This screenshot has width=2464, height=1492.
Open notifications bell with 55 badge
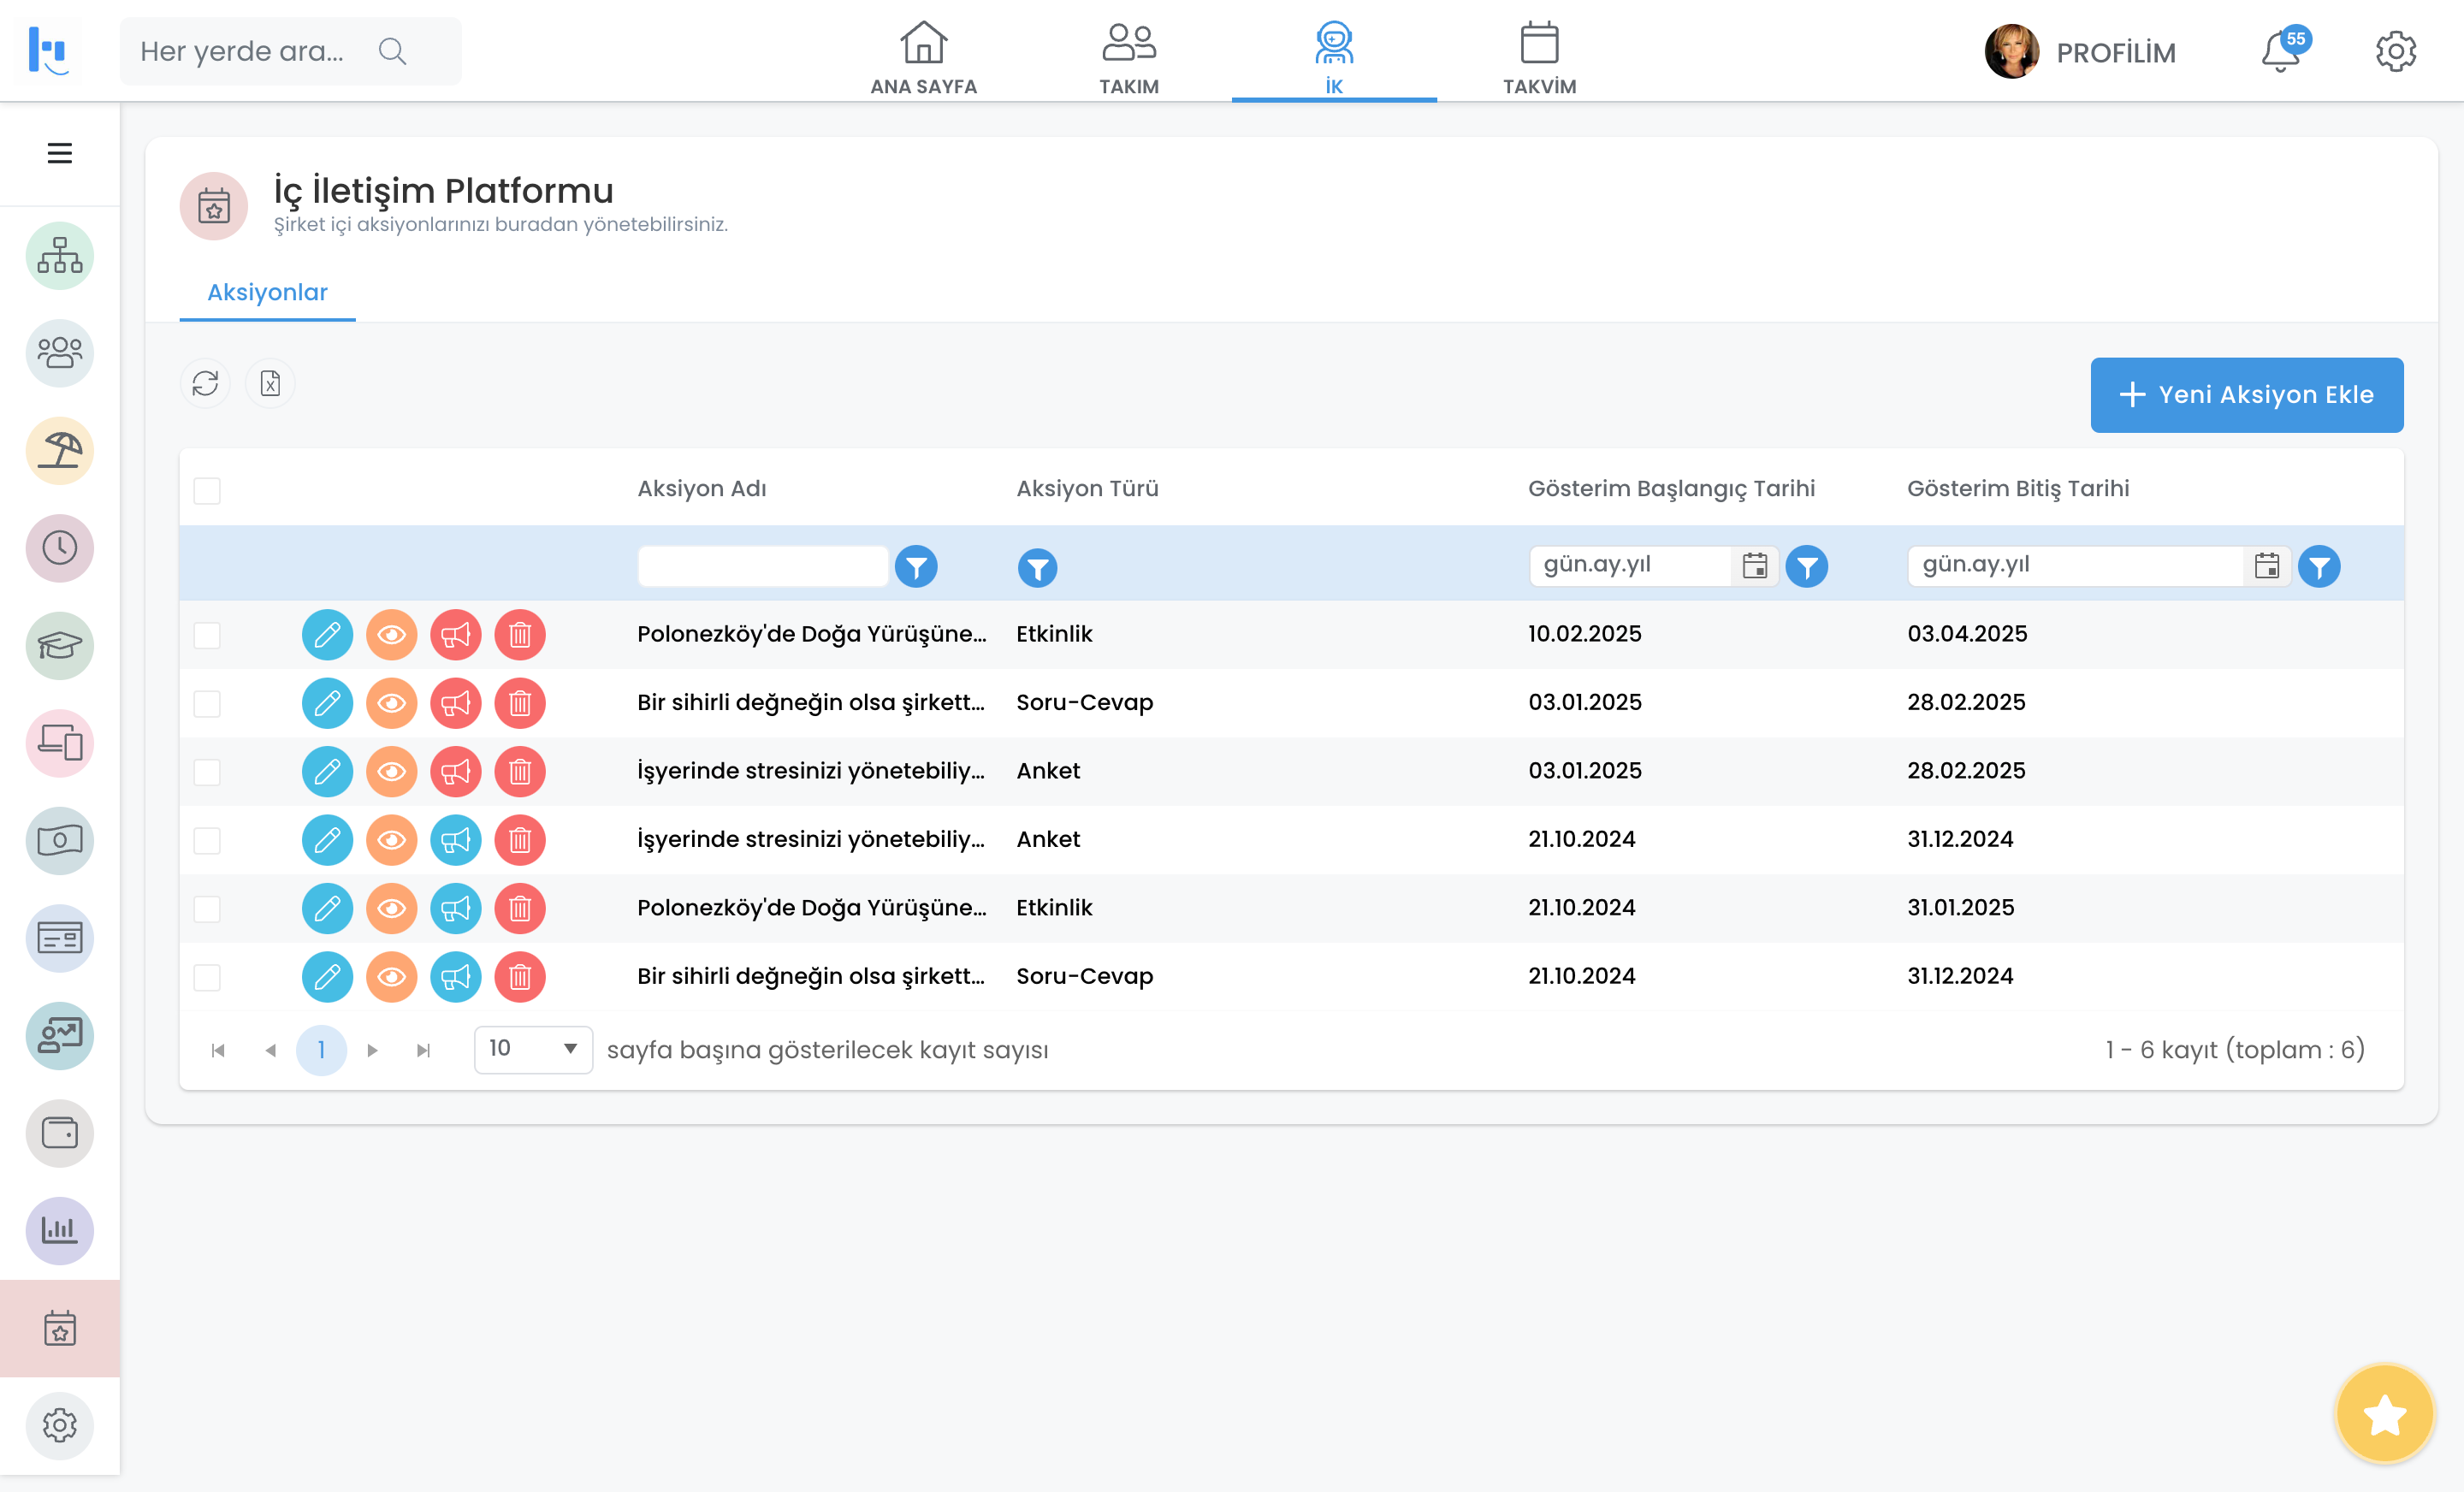click(x=2281, y=52)
